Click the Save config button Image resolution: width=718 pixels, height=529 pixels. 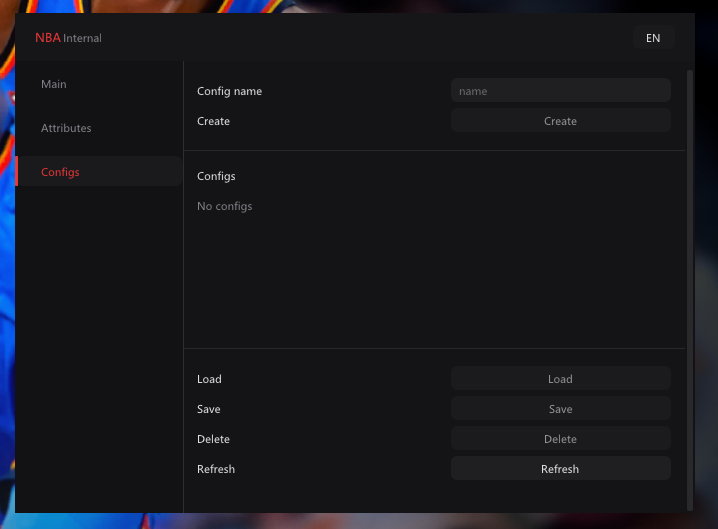[x=560, y=409]
